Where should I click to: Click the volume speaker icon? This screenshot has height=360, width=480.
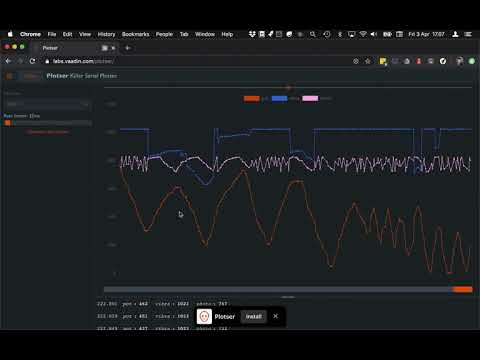[x=374, y=34]
